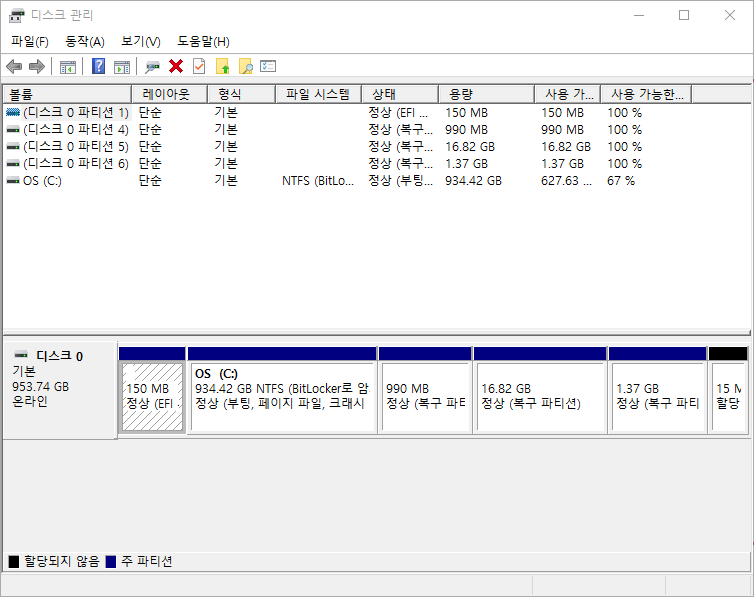Go forward with the right arrow toolbar icon
This screenshot has height=597, width=754.
pyautogui.click(x=37, y=66)
